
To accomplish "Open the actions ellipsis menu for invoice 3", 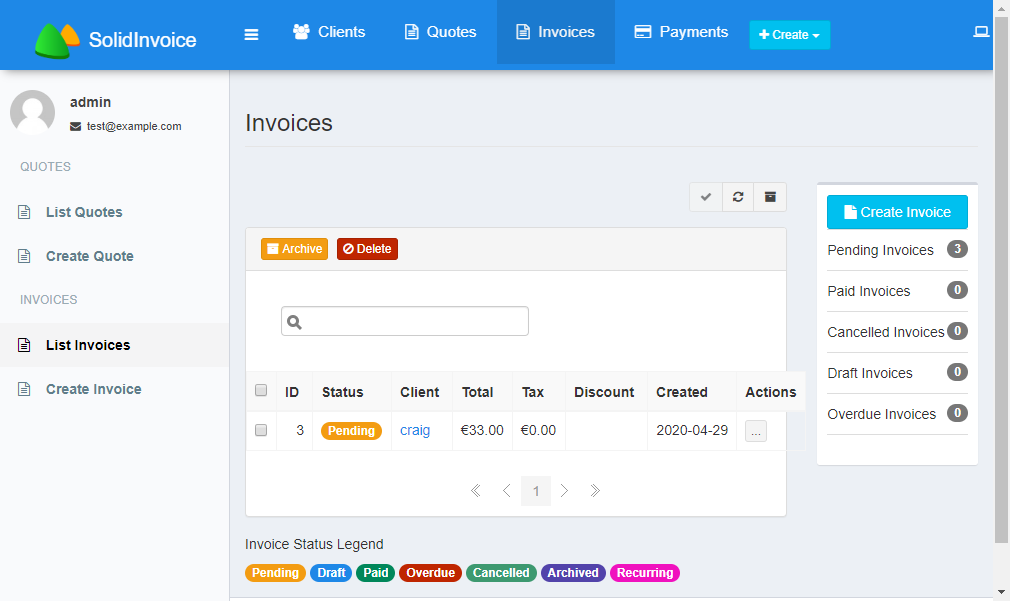I will (x=755, y=430).
